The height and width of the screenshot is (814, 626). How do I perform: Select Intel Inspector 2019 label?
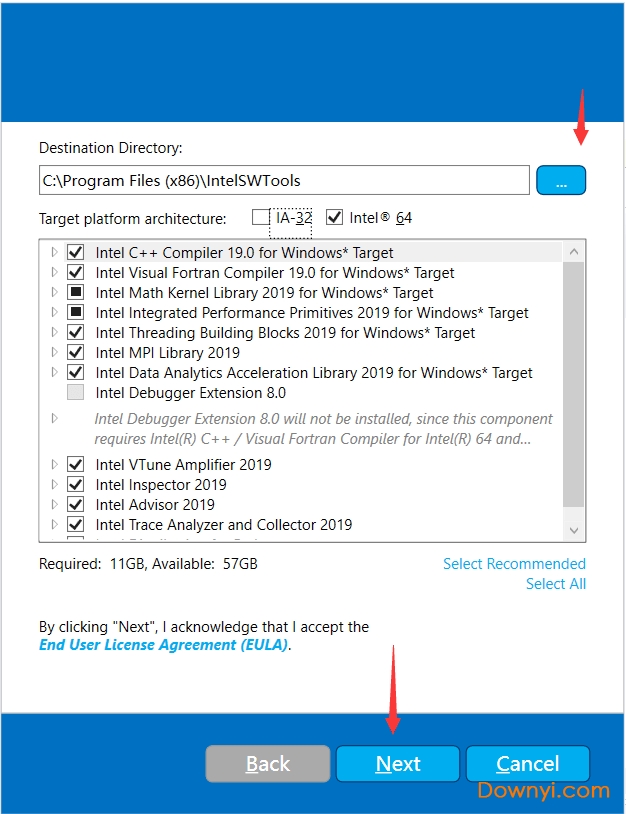pyautogui.click(x=161, y=484)
